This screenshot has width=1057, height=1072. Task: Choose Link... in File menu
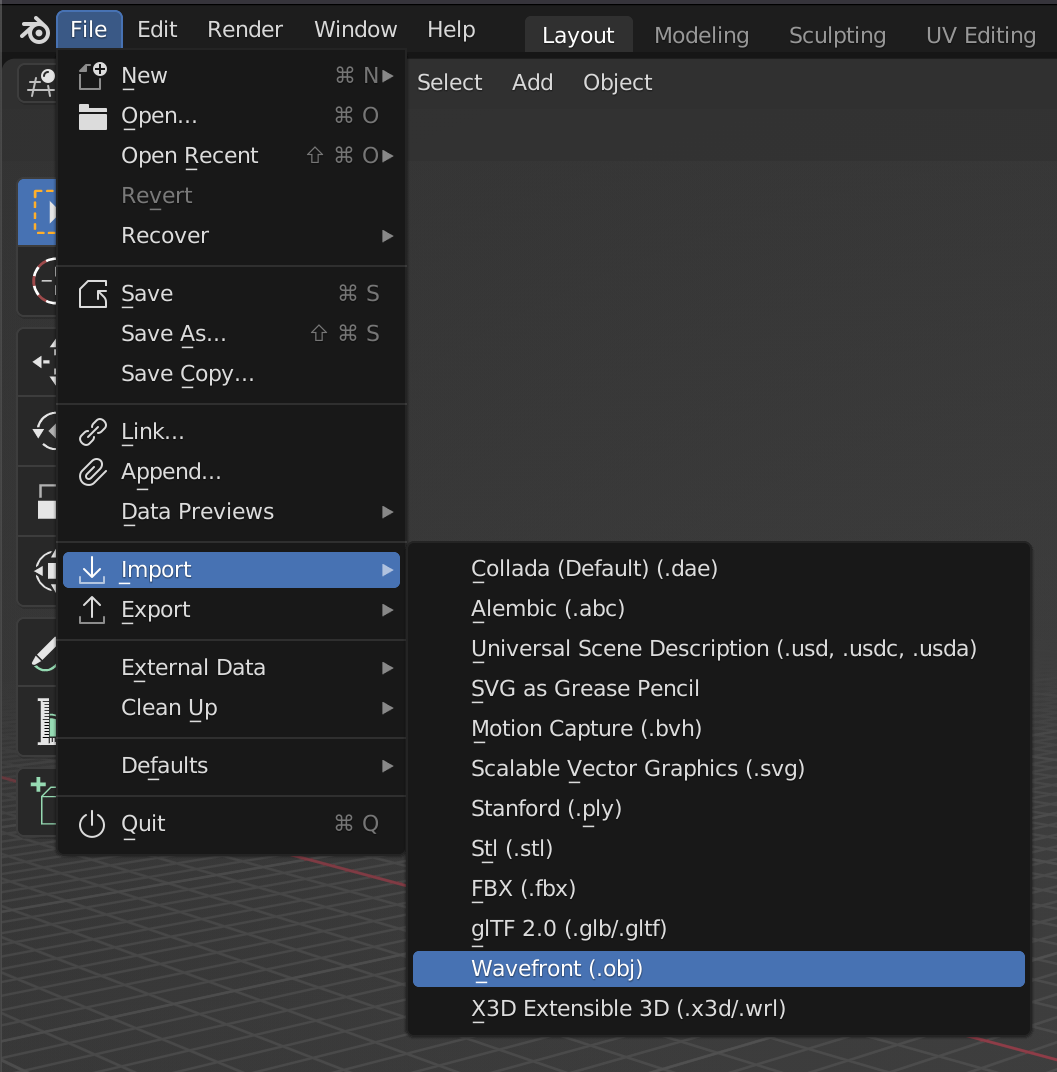[231, 432]
